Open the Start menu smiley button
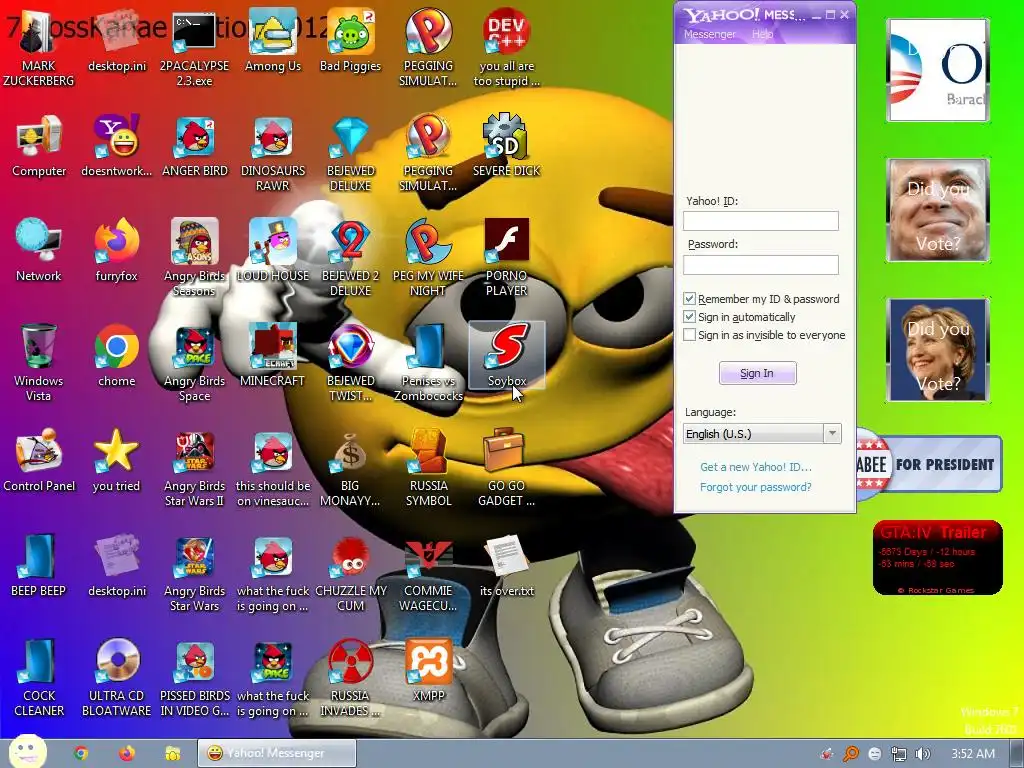Image resolution: width=1024 pixels, height=768 pixels. (x=28, y=752)
